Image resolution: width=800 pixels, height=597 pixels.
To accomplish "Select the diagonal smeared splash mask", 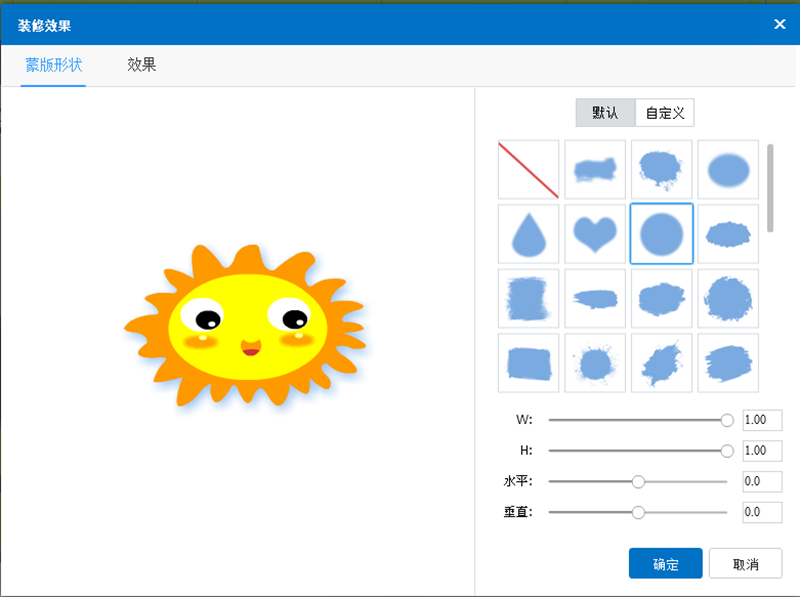I will [661, 363].
